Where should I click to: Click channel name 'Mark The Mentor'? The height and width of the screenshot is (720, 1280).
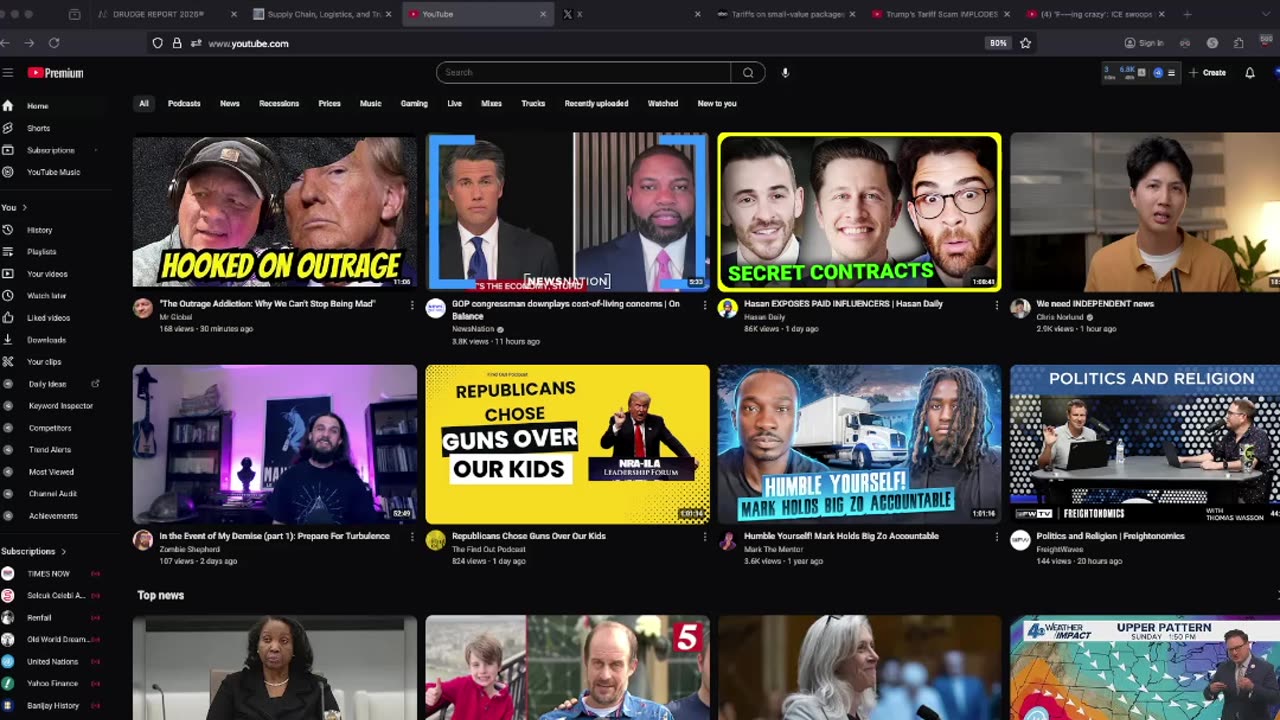coord(774,549)
